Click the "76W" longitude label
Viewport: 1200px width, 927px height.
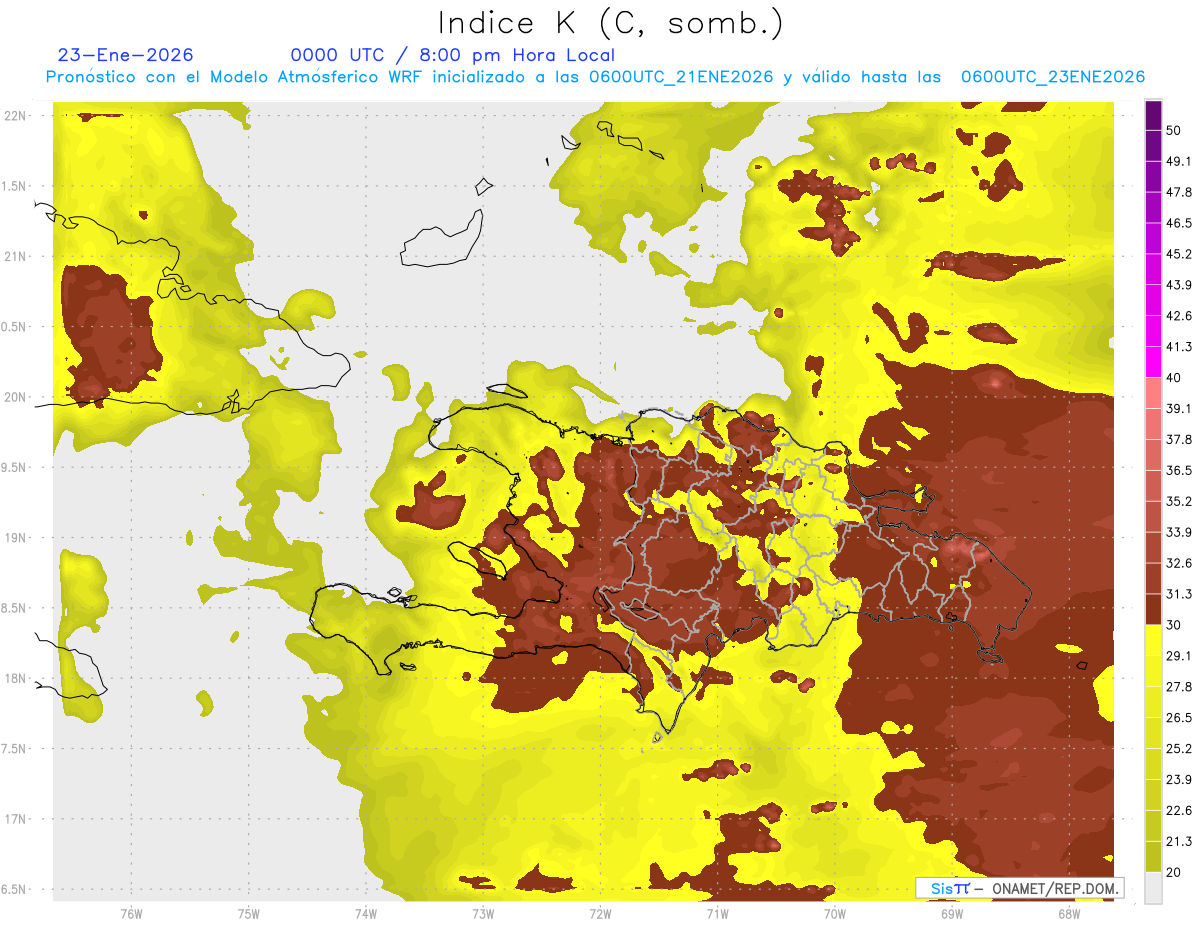(131, 913)
